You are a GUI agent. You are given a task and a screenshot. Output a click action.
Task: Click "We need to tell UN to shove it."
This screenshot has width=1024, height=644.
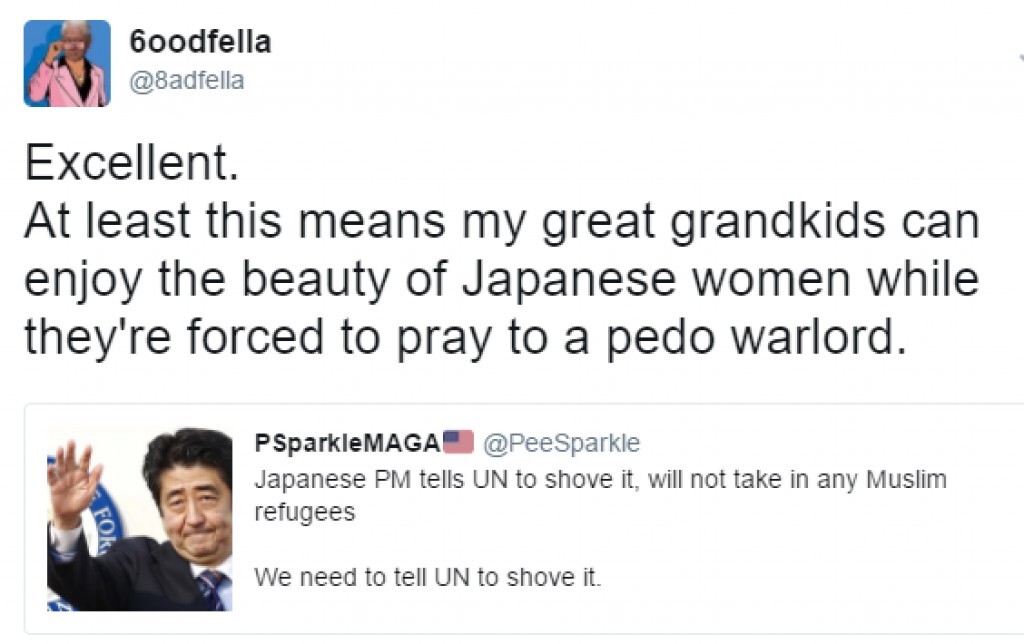pyautogui.click(x=428, y=577)
